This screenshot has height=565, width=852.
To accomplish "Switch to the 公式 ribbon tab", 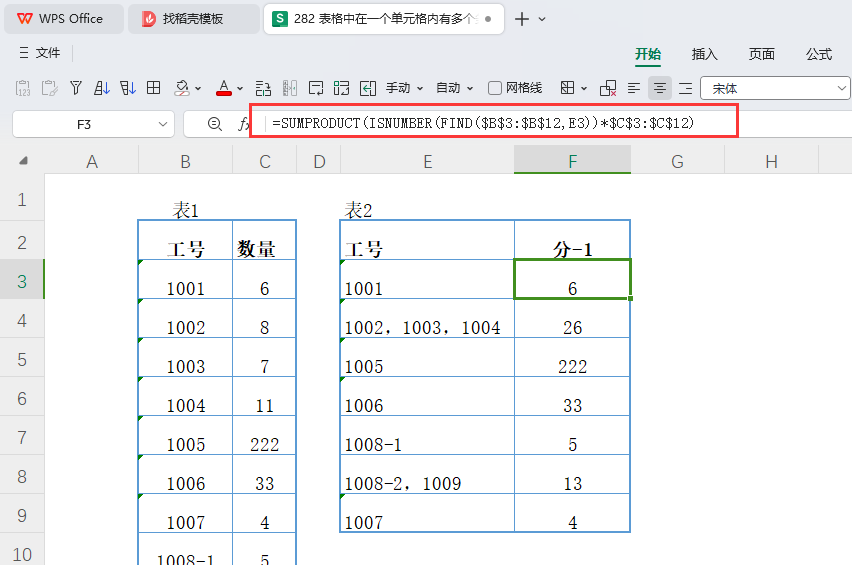I will click(819, 54).
